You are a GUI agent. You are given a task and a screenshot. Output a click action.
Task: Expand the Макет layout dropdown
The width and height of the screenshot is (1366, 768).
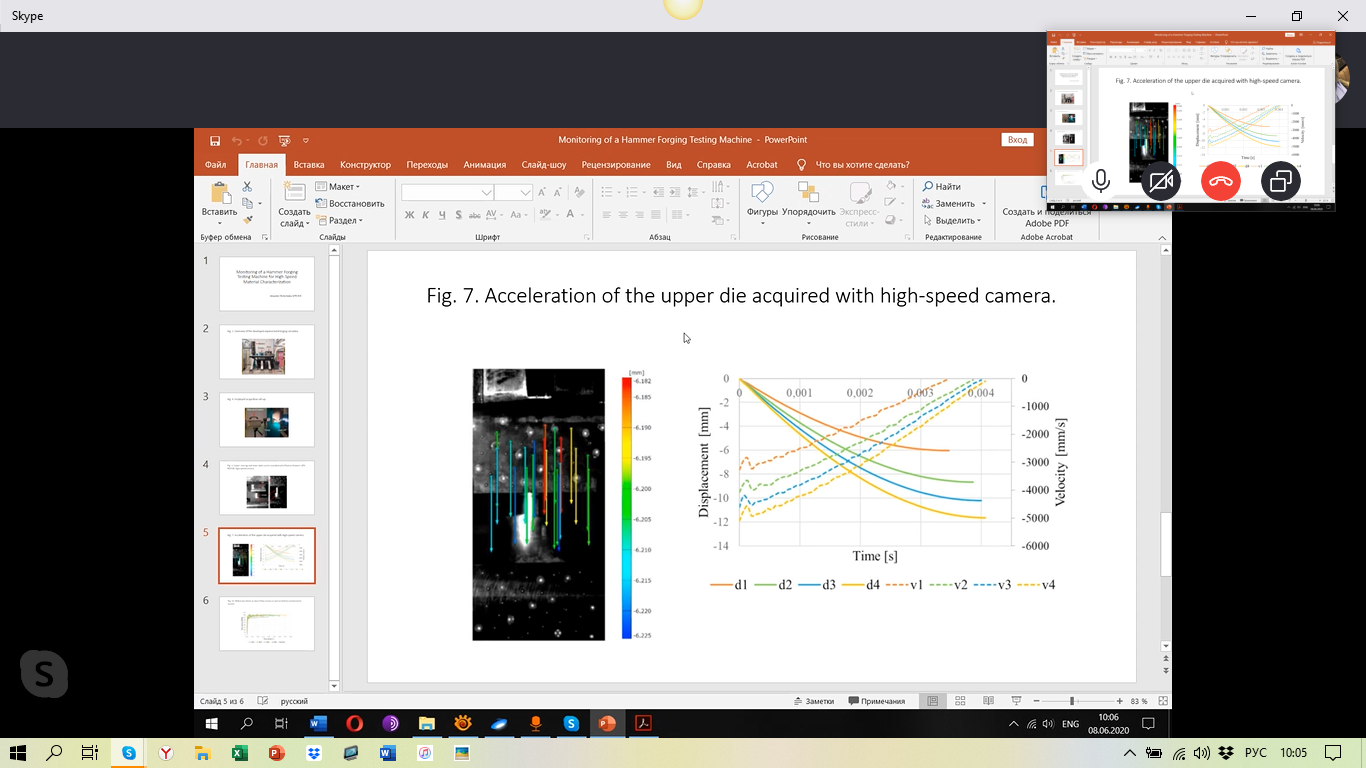coord(338,187)
